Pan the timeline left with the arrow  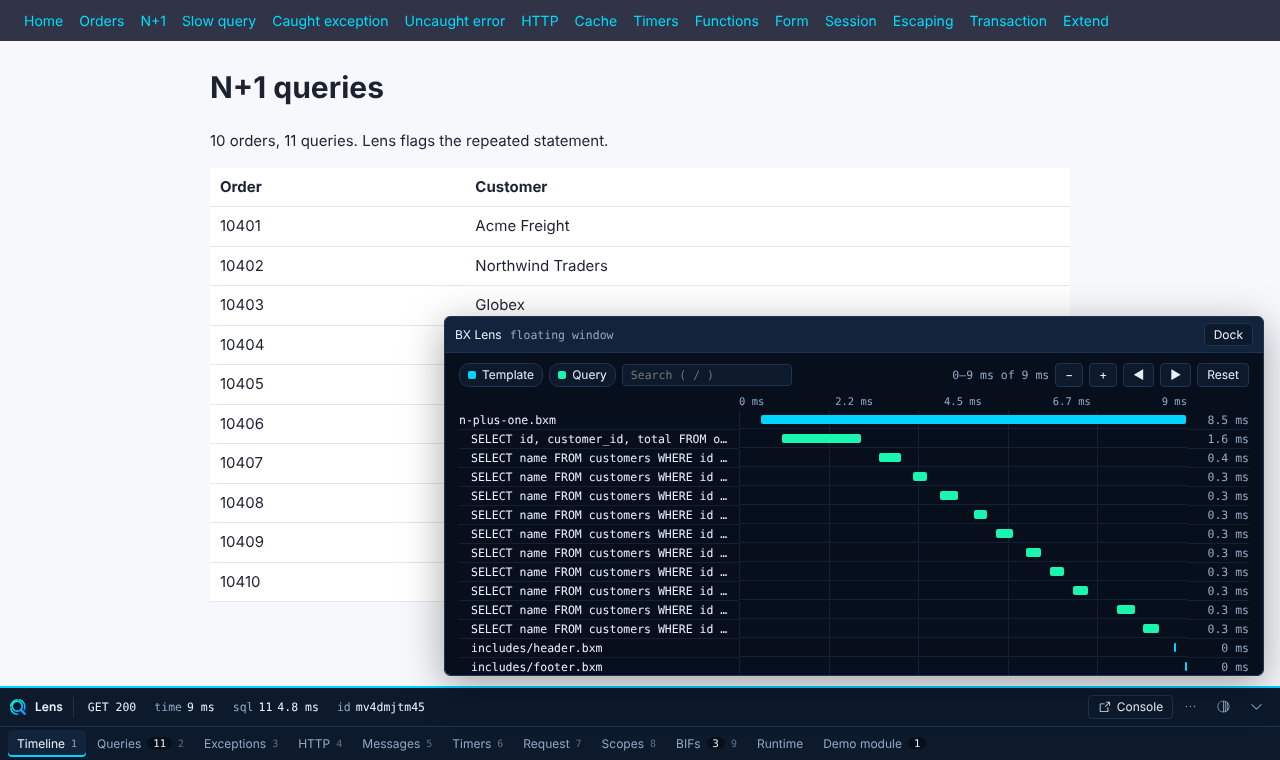[1138, 375]
